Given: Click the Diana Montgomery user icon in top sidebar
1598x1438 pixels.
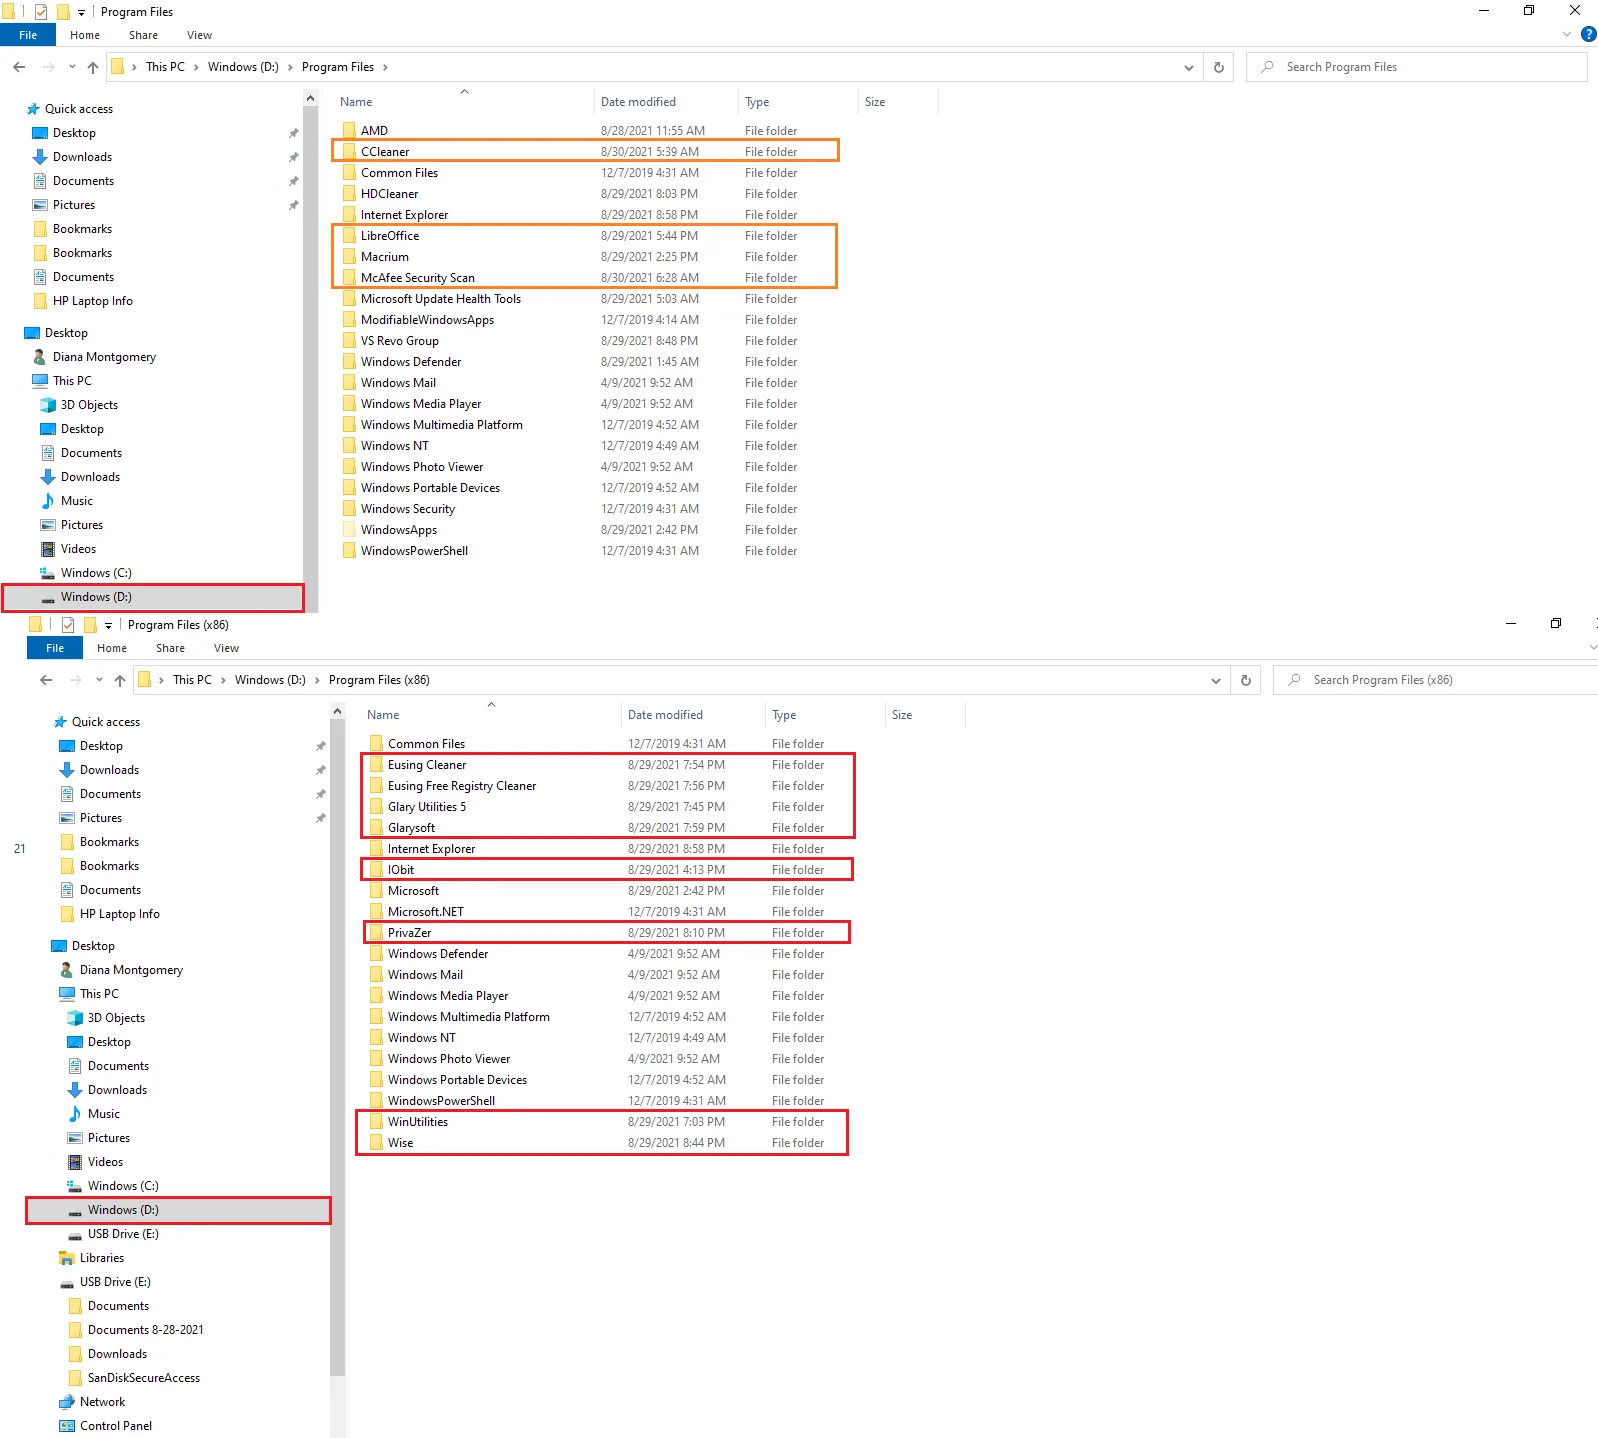Looking at the screenshot, I should pos(39,357).
